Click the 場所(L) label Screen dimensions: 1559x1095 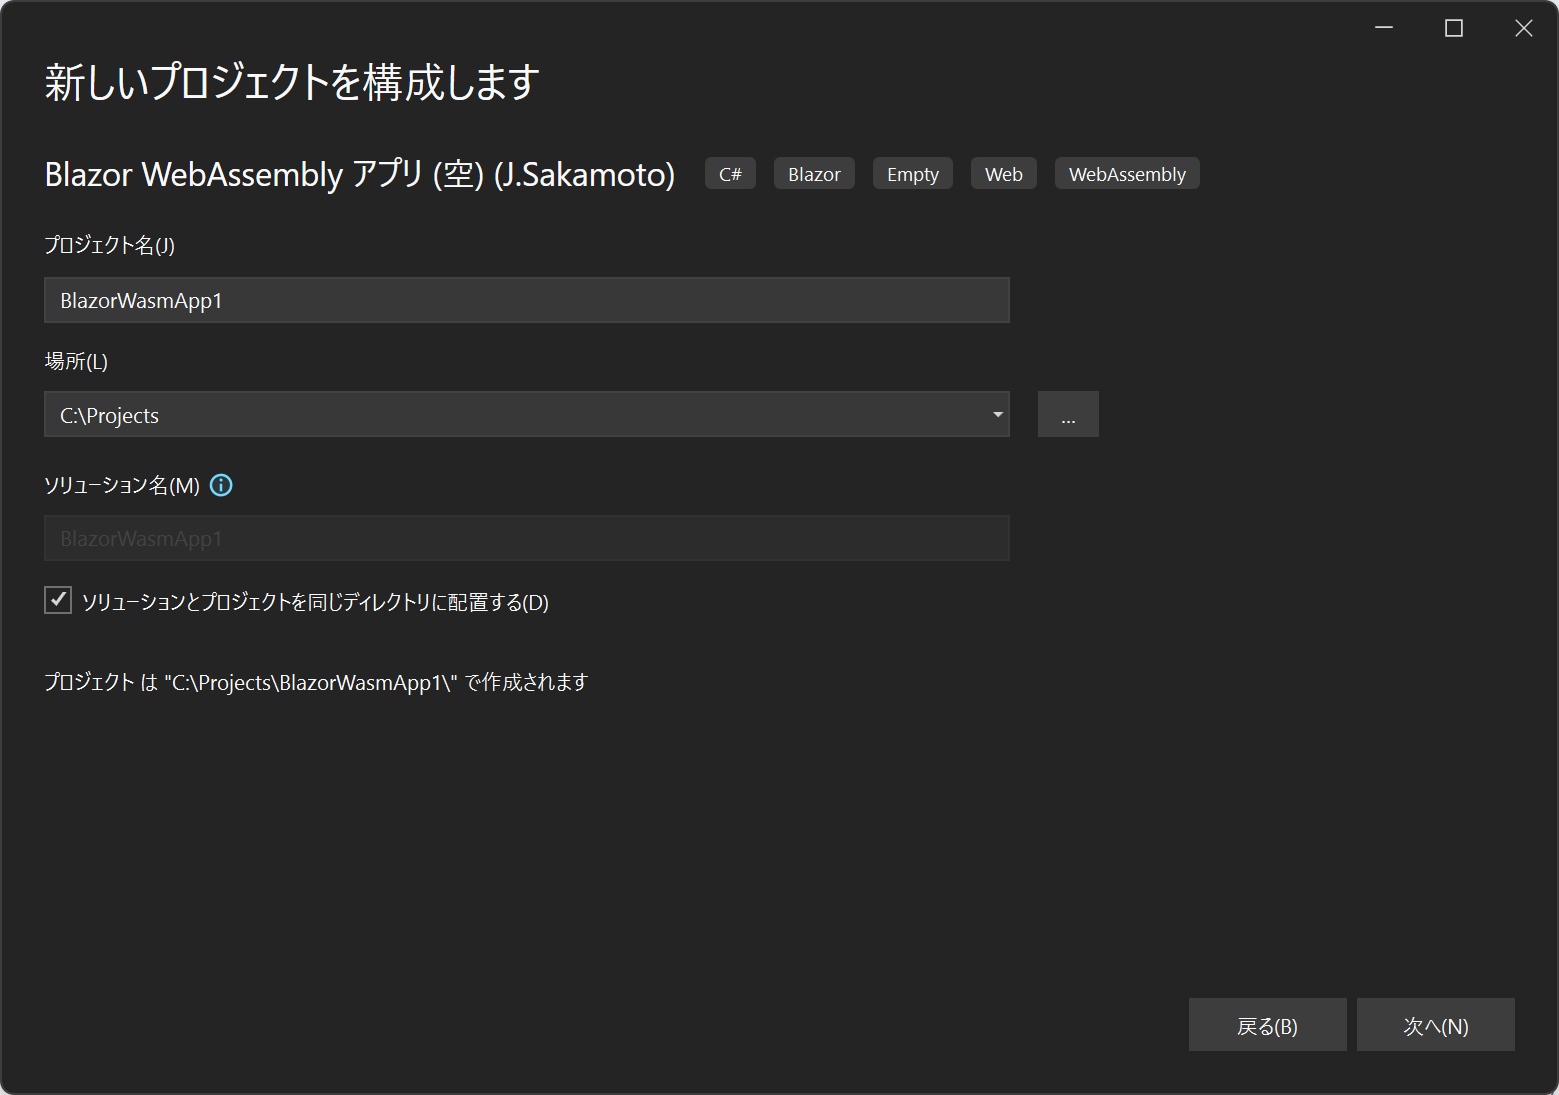click(x=76, y=361)
